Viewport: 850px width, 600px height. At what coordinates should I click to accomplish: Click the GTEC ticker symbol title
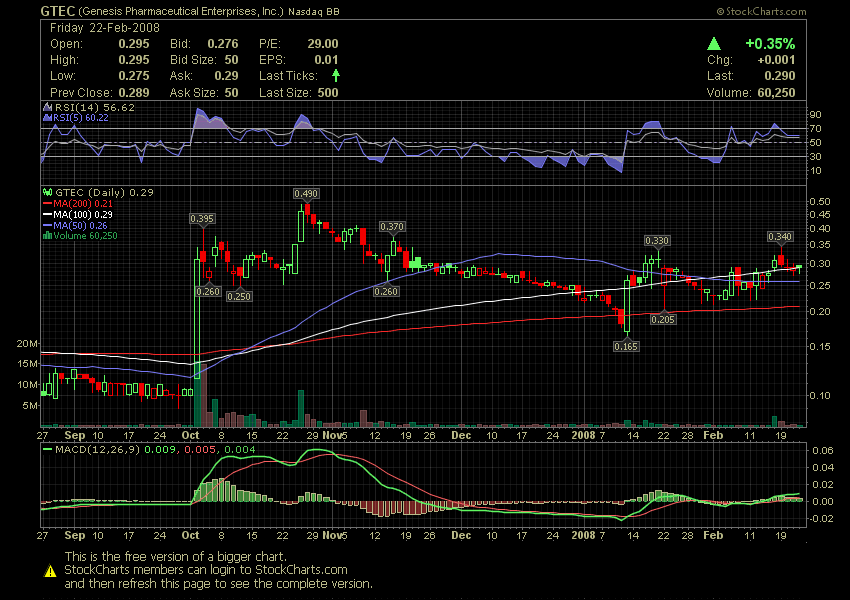click(53, 11)
